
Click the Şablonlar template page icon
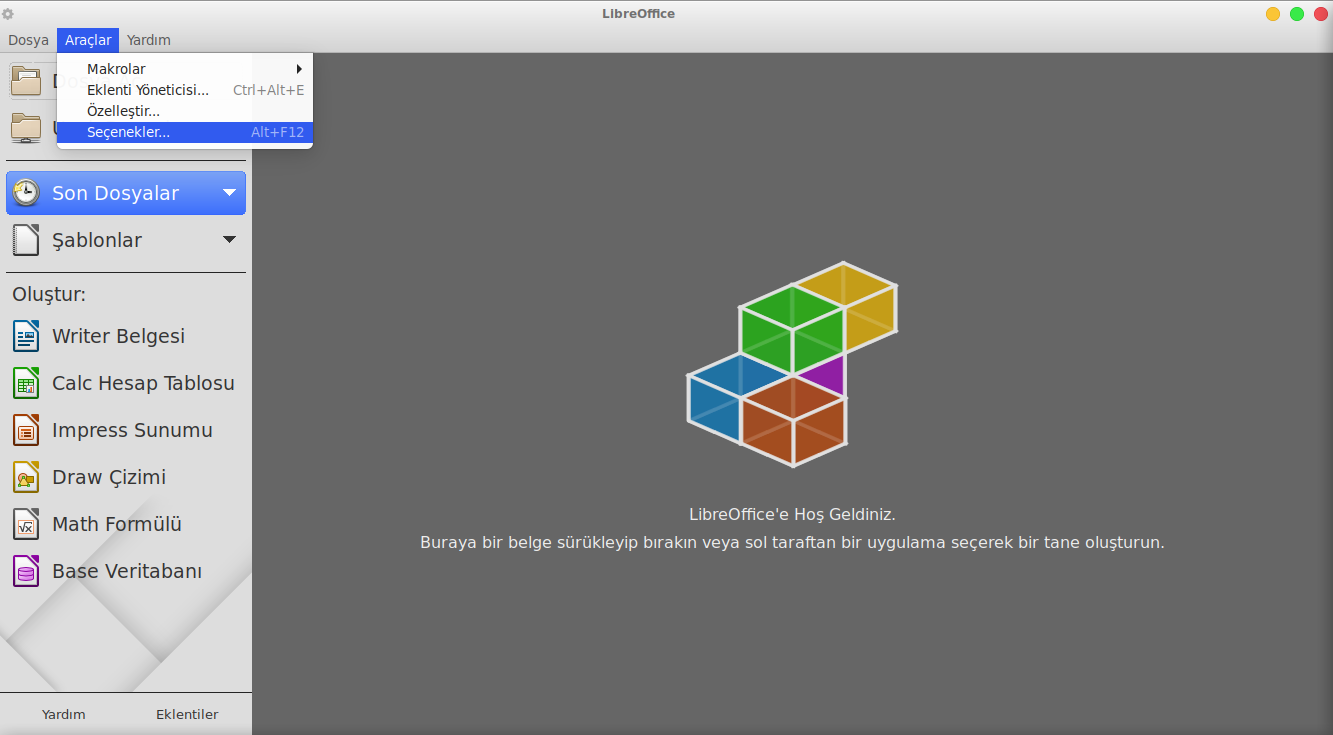[x=26, y=240]
